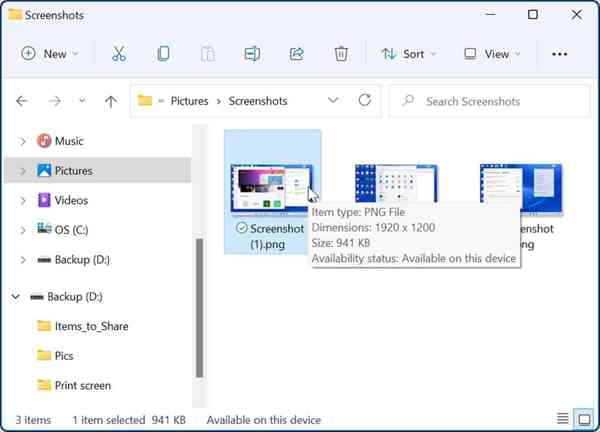Expand the Pictures tree node
600x432 pixels.
(x=23, y=171)
